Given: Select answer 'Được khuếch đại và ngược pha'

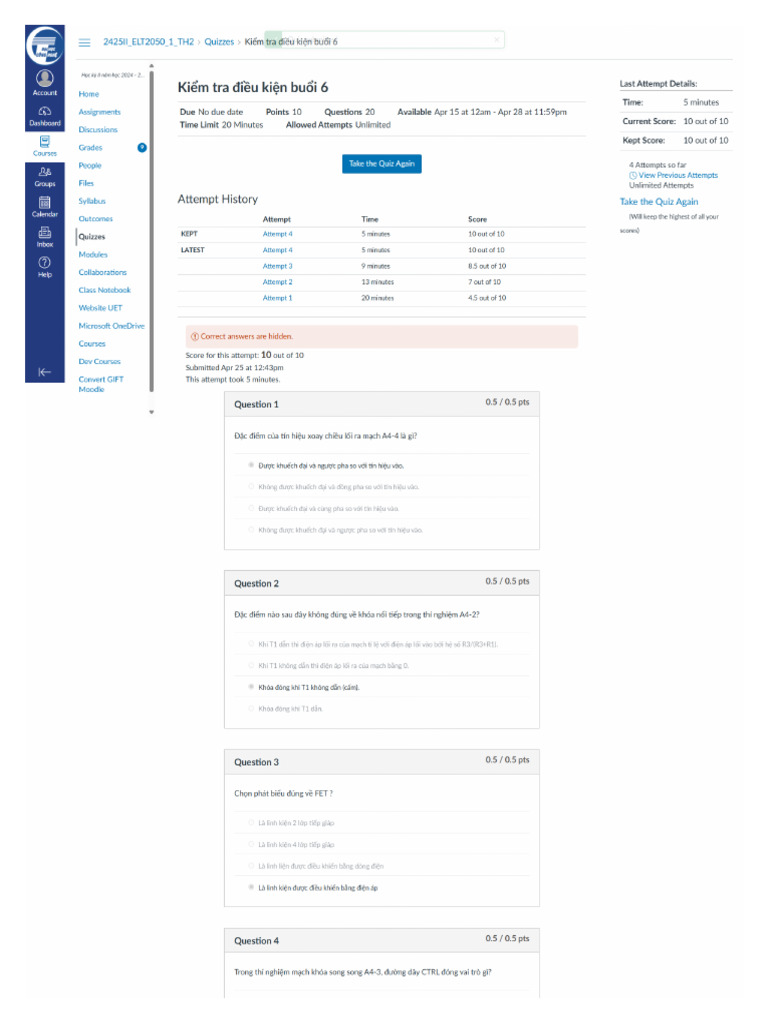Looking at the screenshot, I should (x=251, y=465).
